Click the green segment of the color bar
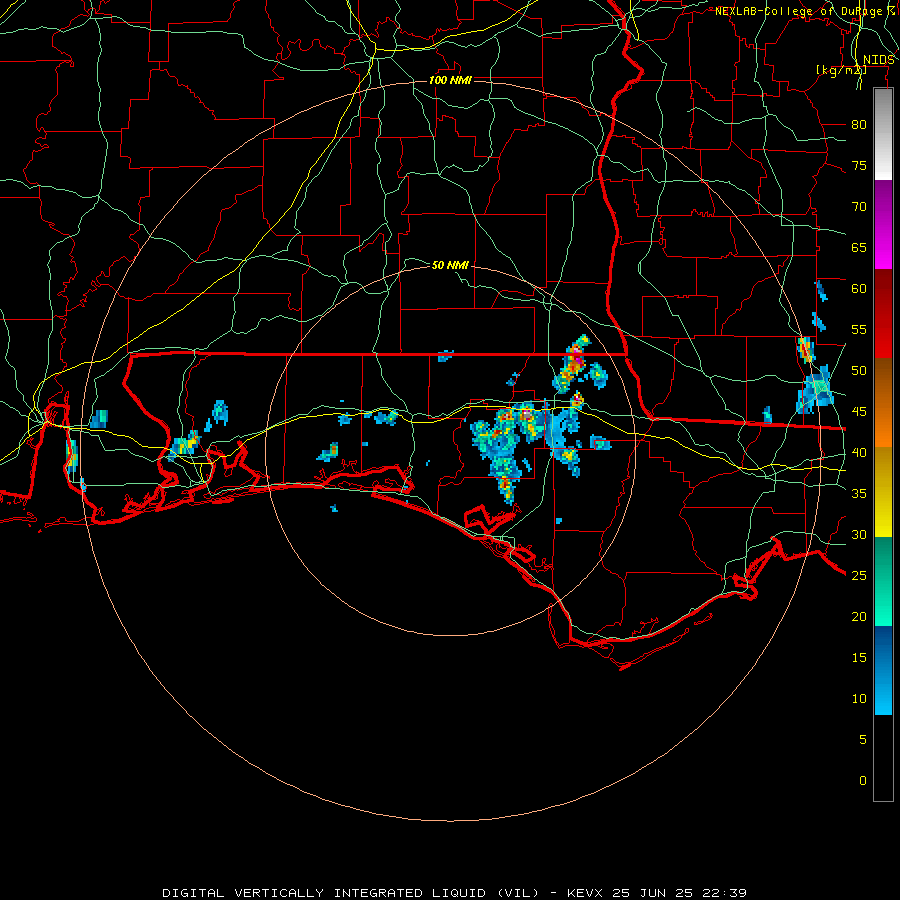This screenshot has height=900, width=900. [x=883, y=581]
